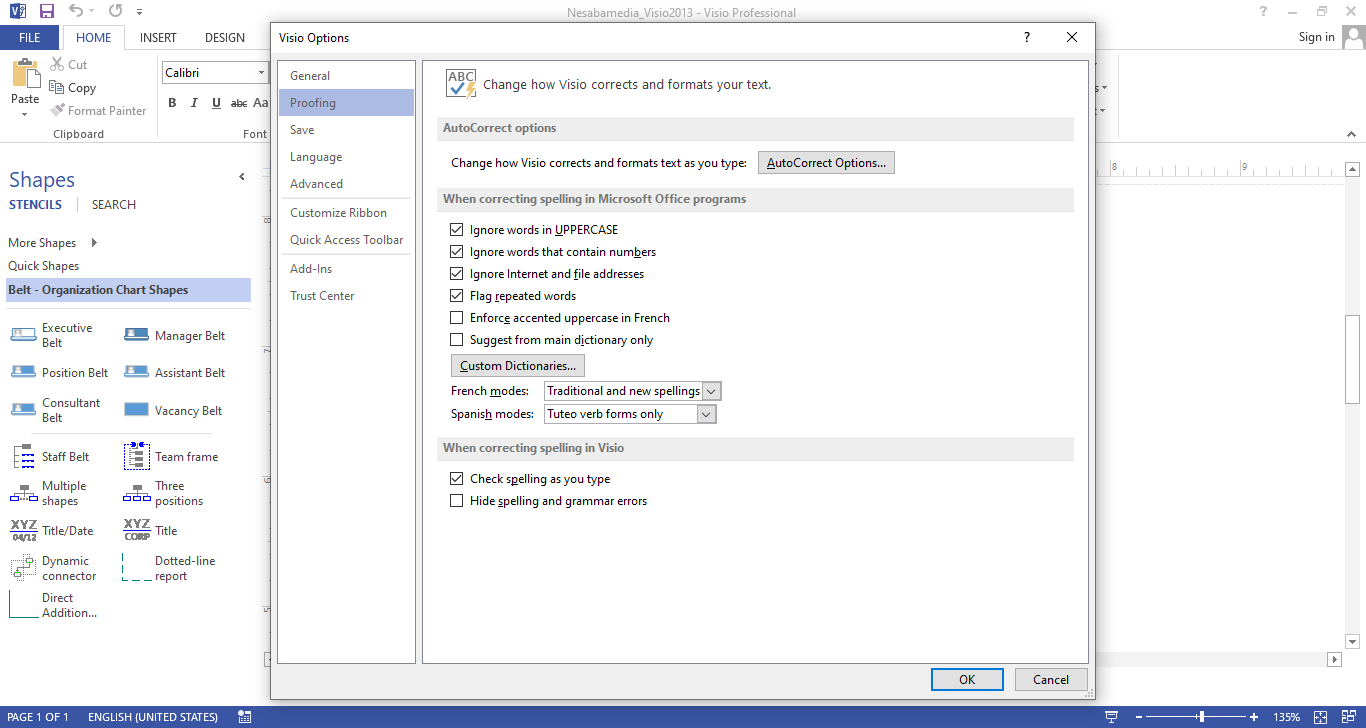
Task: Tick Hide spelling and grammar errors
Action: pos(457,501)
